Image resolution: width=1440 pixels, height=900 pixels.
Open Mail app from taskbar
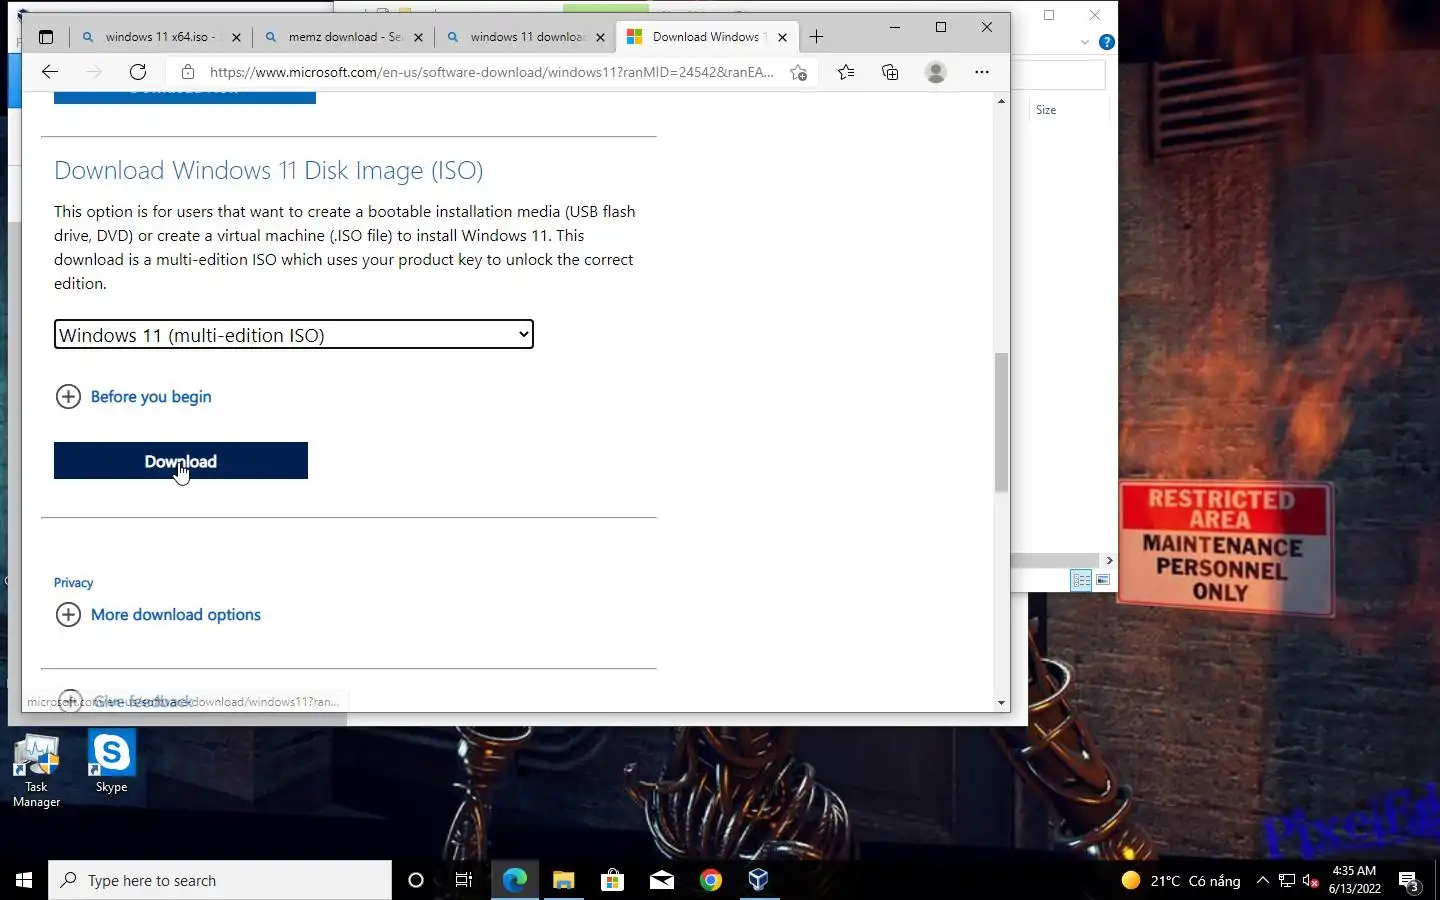pyautogui.click(x=662, y=880)
